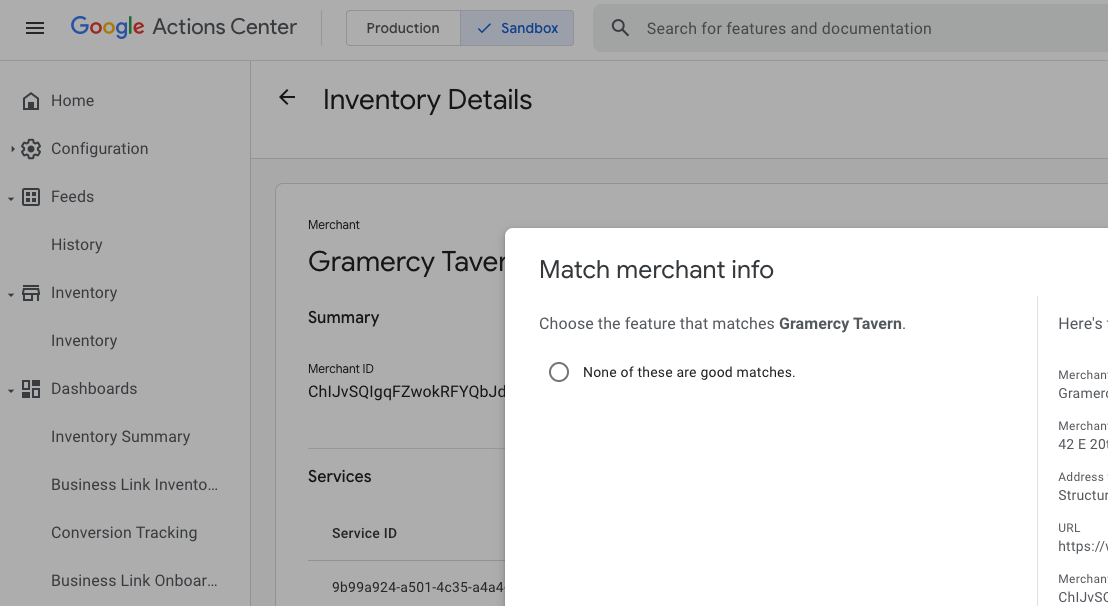Image resolution: width=1108 pixels, height=606 pixels.
Task: Click the Sandbox checkmark icon
Action: [x=484, y=28]
